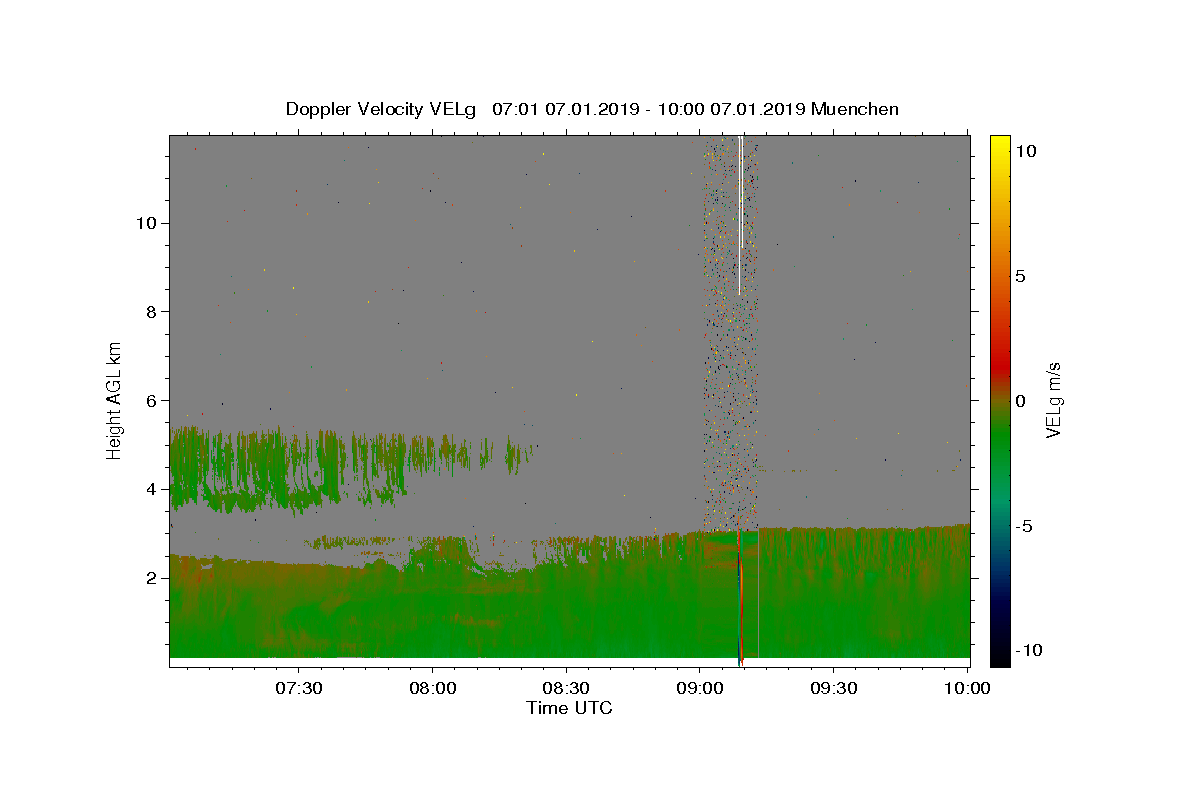Click the 09:00 time tick label

point(700,688)
